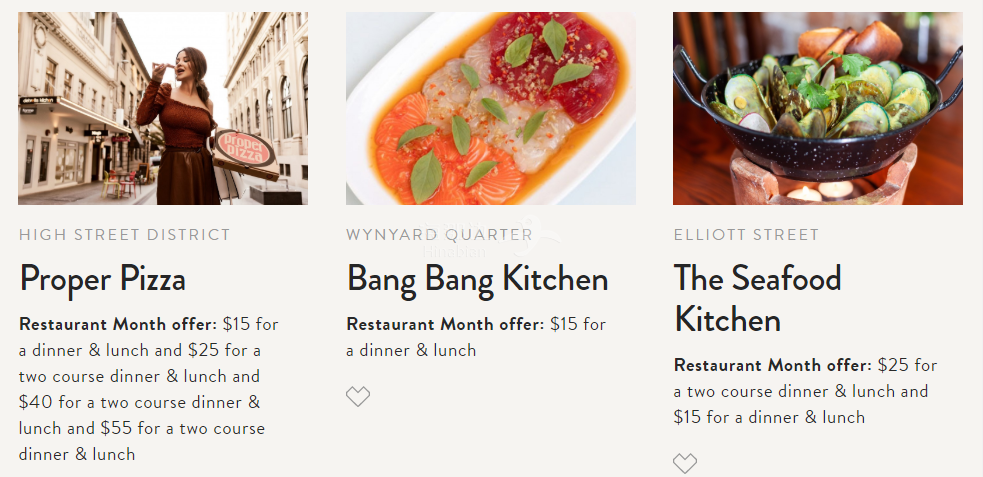Go to the Bang Bang Kitchen heading
983x477 pixels.
click(x=477, y=278)
